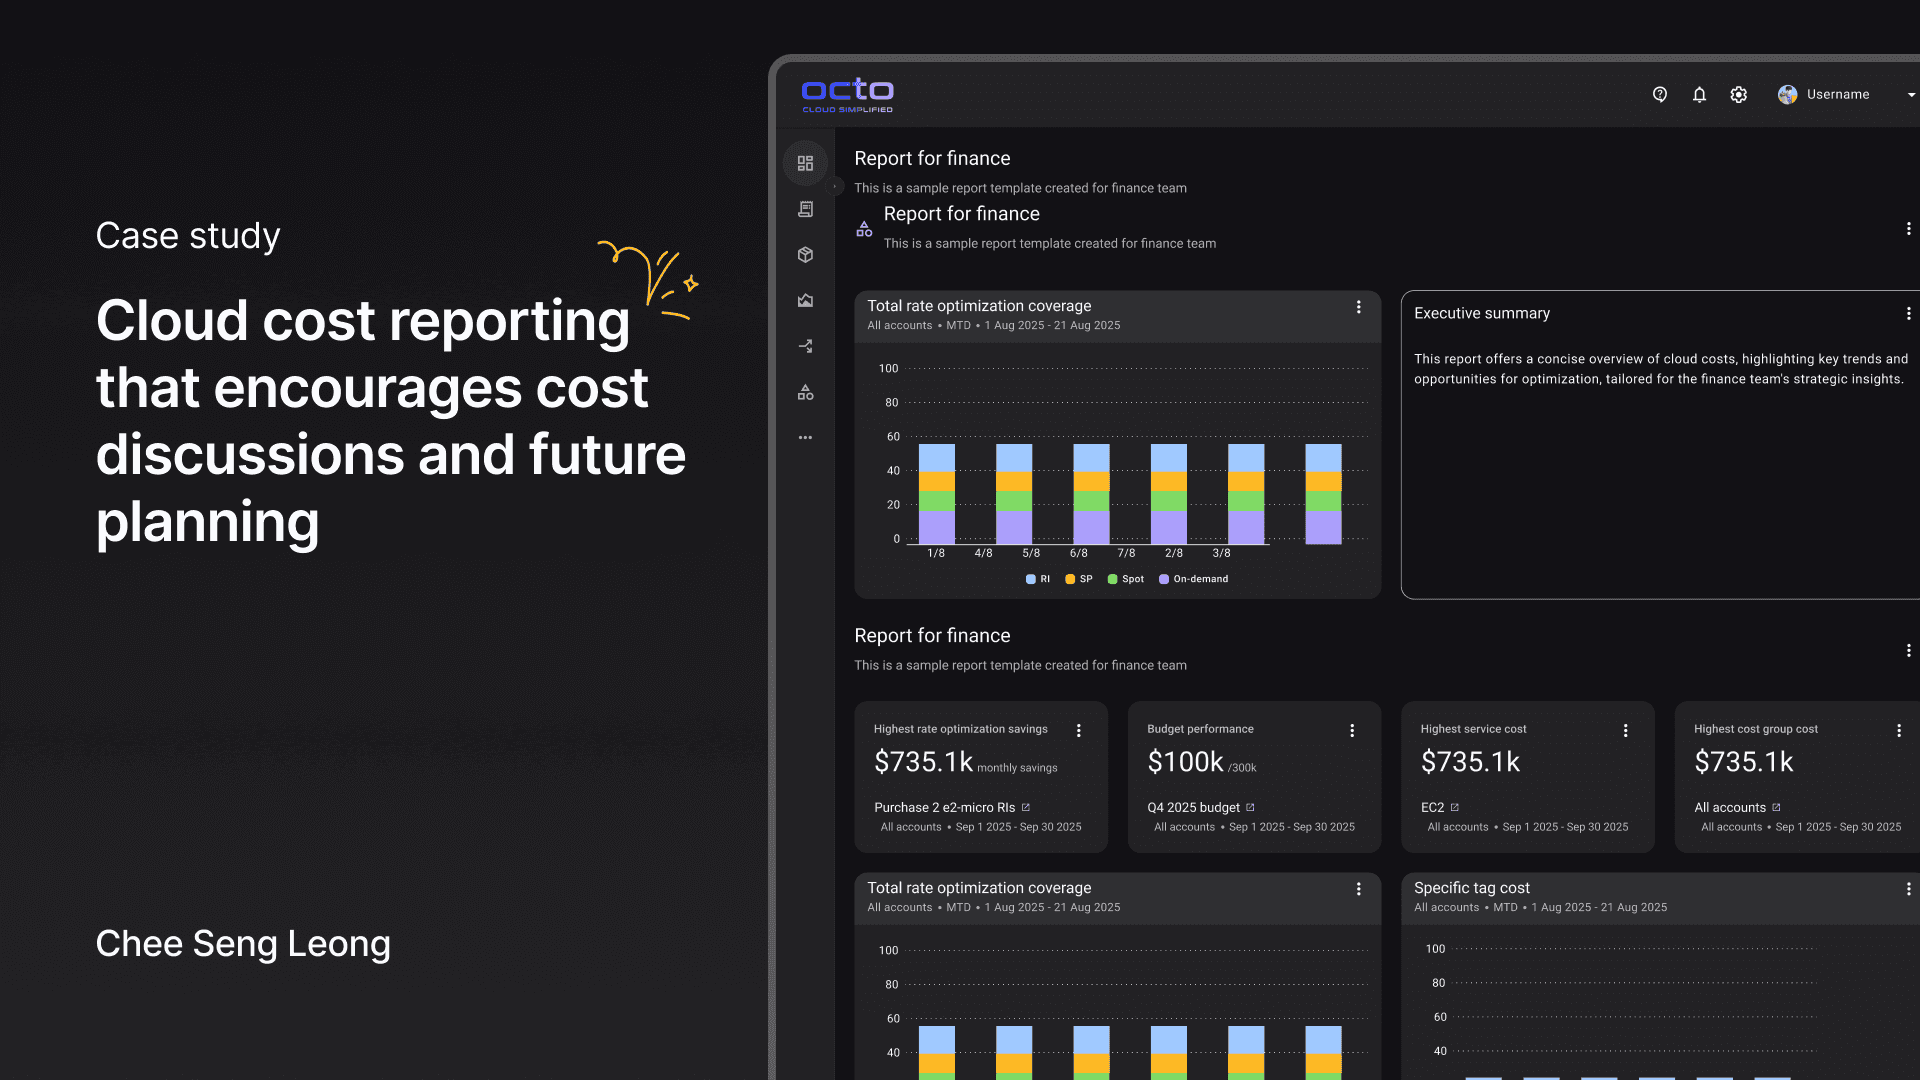
Task: Open the settings gear icon
Action: pyautogui.click(x=1739, y=94)
